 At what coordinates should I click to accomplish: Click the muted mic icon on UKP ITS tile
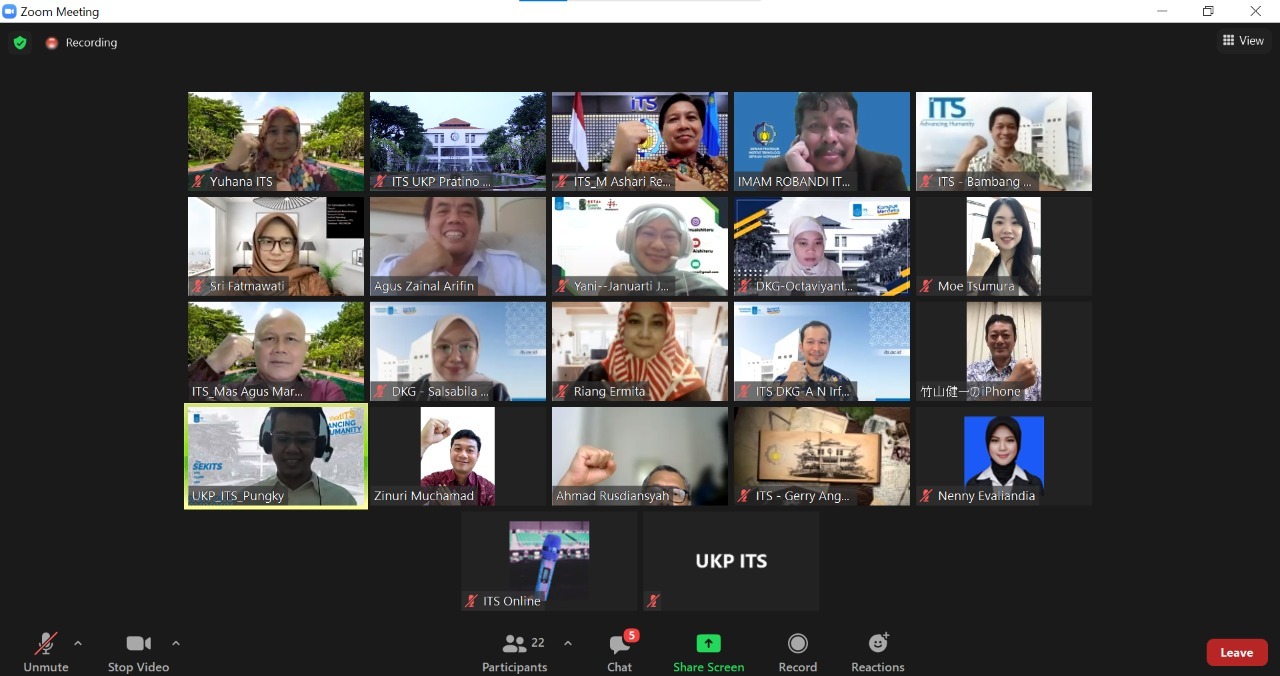(654, 601)
